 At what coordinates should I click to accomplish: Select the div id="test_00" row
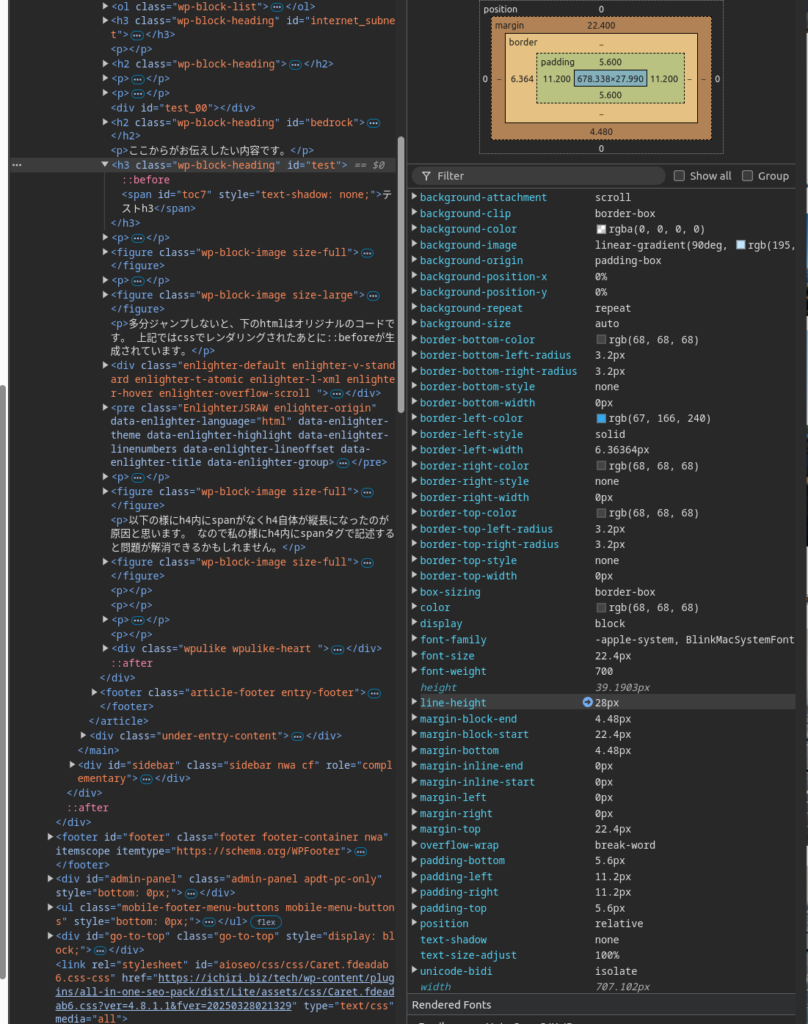(x=183, y=108)
